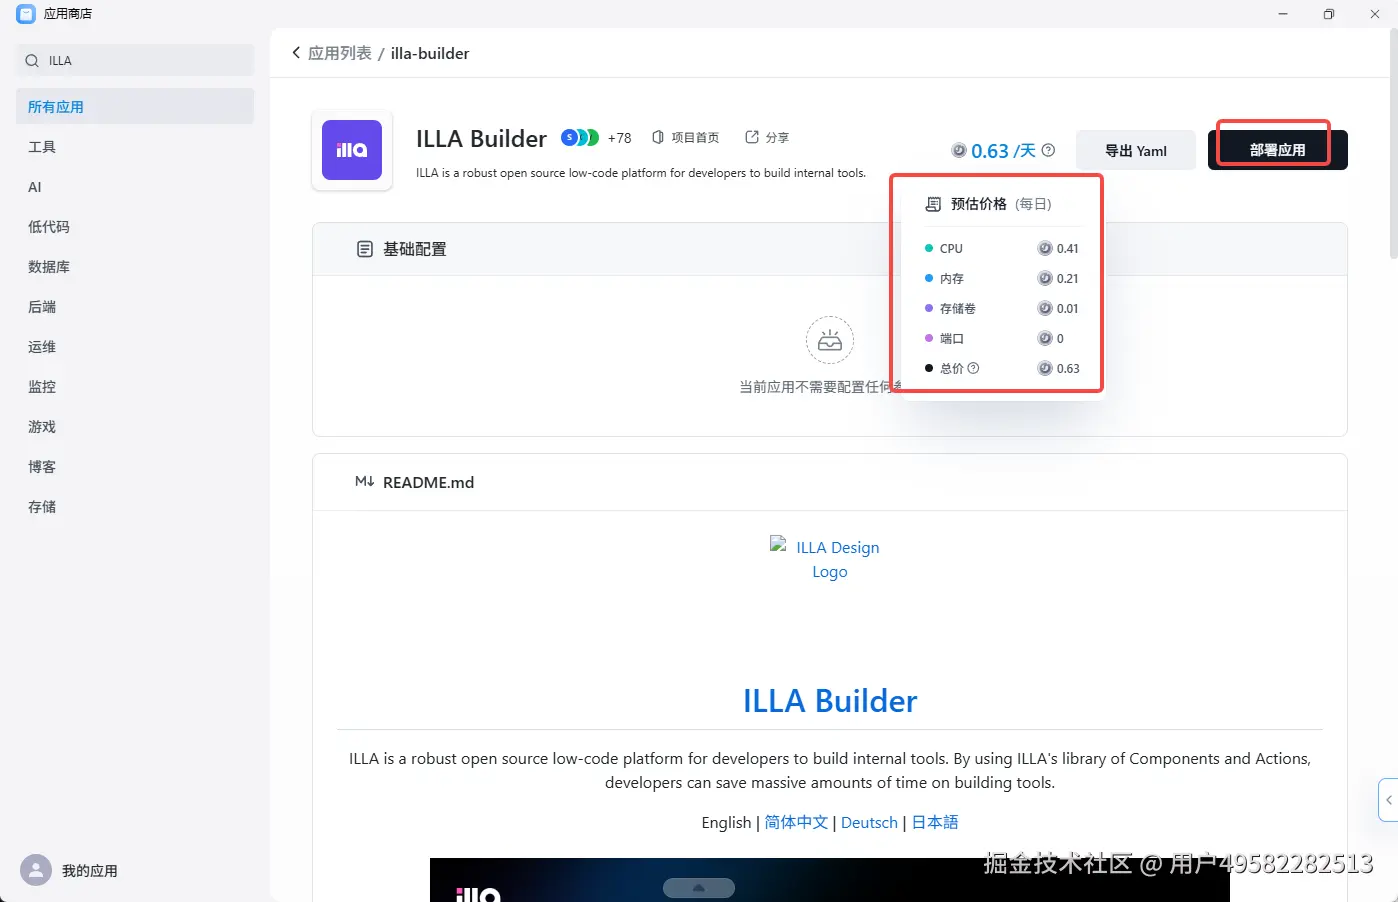Click the ILLA Builder README title link
Screen dimensions: 1398x902
point(830,701)
